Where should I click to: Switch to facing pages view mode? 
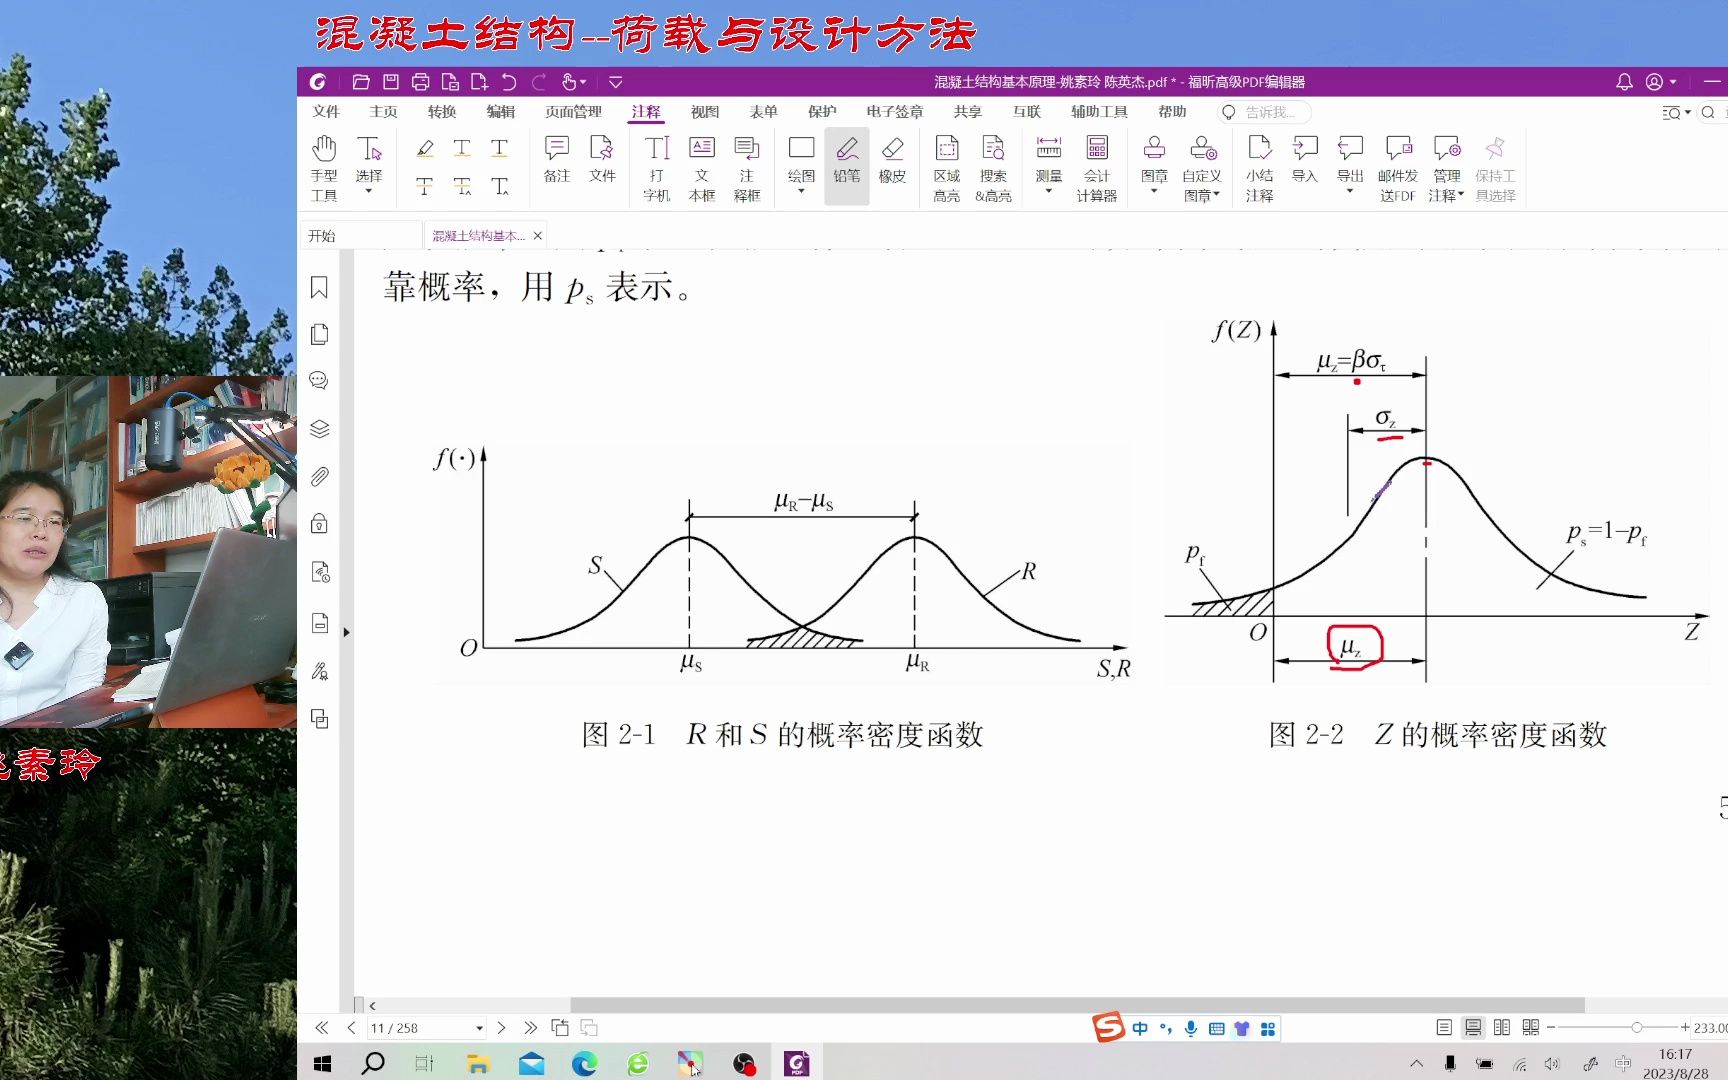[x=1502, y=1027]
